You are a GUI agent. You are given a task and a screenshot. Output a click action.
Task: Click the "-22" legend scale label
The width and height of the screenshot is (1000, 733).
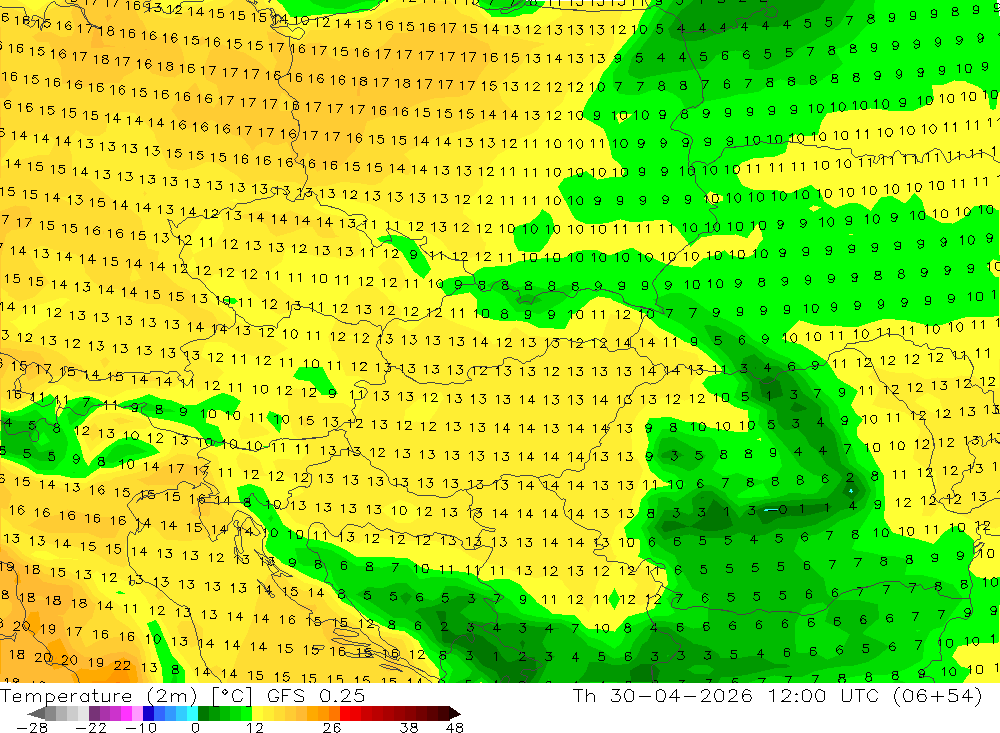[91, 728]
